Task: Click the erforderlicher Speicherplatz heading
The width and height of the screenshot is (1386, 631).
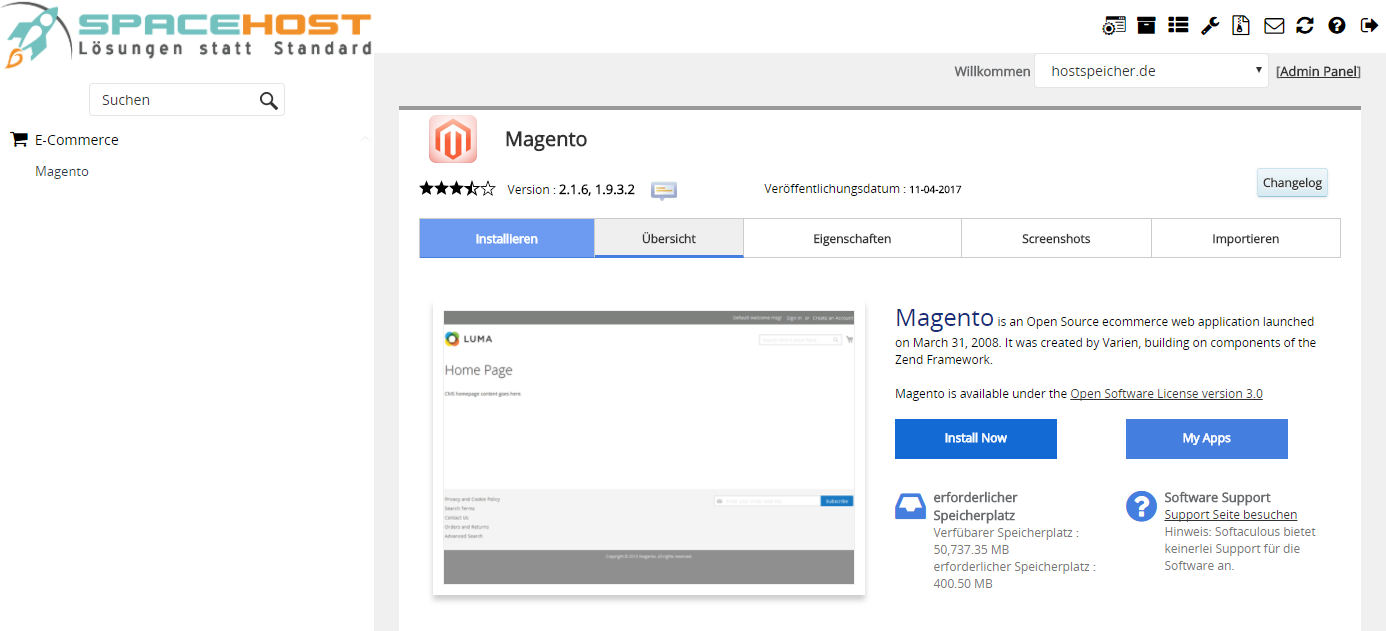Action: (x=975, y=506)
